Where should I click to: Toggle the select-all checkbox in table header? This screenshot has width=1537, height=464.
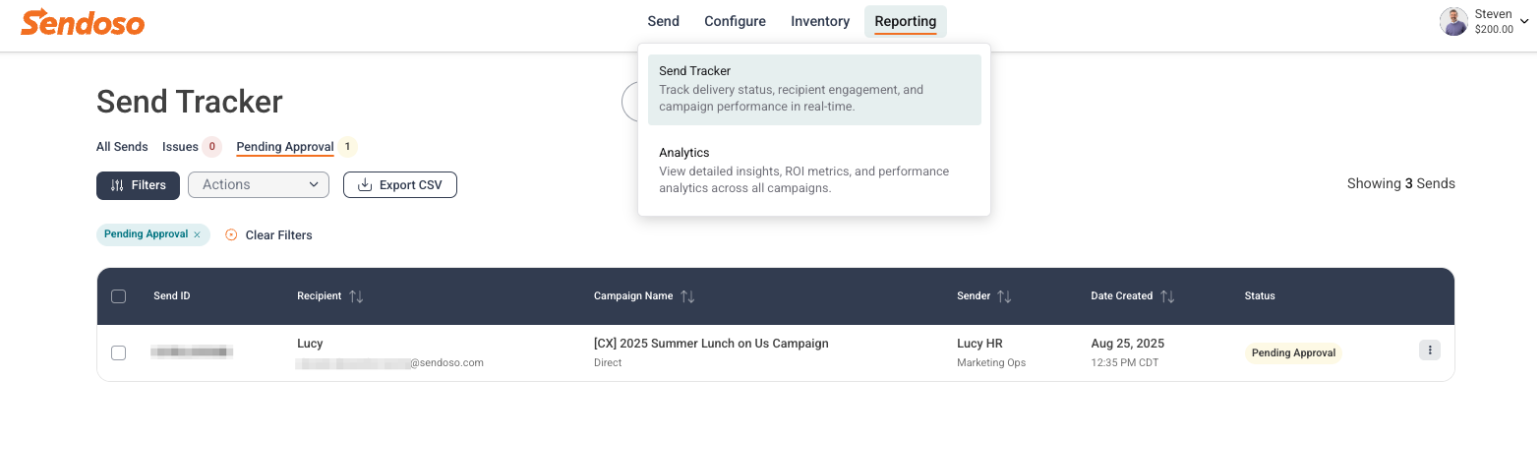[x=118, y=296]
